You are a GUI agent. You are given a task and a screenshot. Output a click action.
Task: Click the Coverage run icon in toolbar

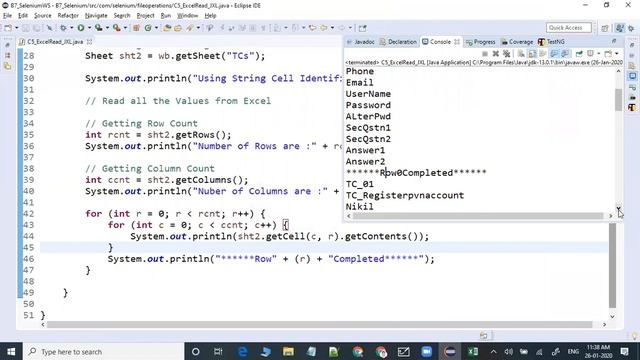pyautogui.click(x=98, y=28)
